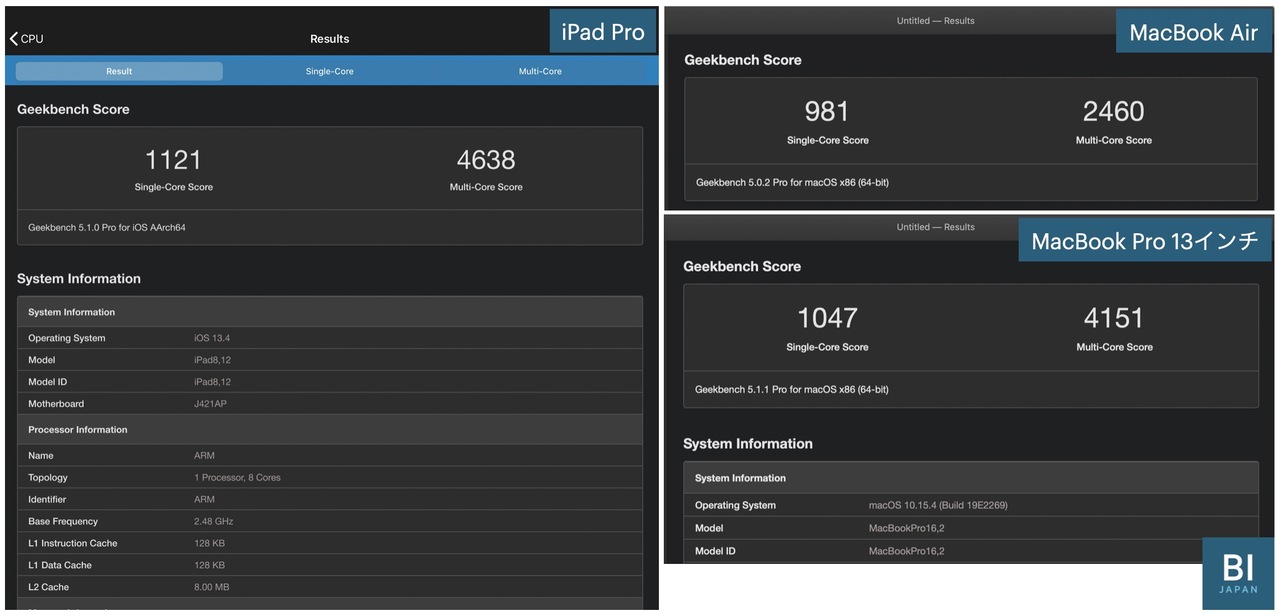
Task: Click the Results title bar
Action: [329, 38]
